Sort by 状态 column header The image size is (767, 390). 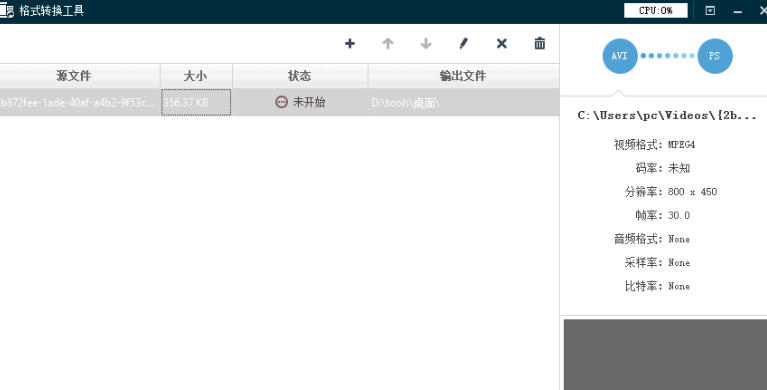pyautogui.click(x=300, y=76)
